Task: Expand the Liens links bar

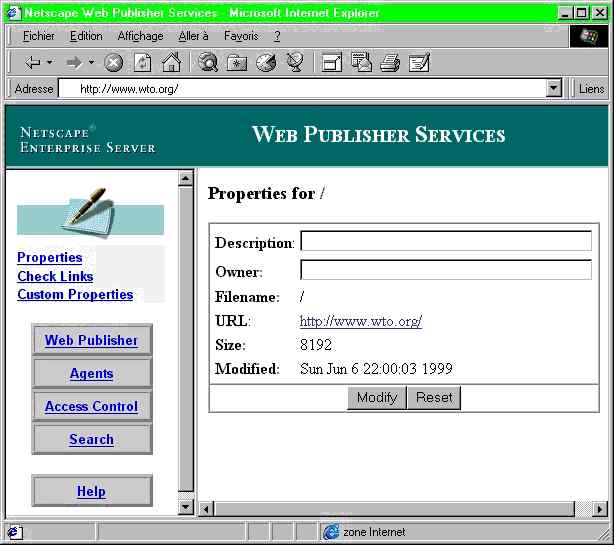Action: [591, 89]
